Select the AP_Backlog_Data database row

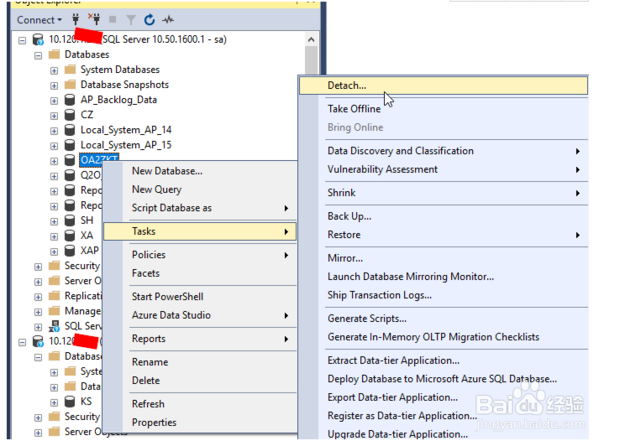click(119, 100)
